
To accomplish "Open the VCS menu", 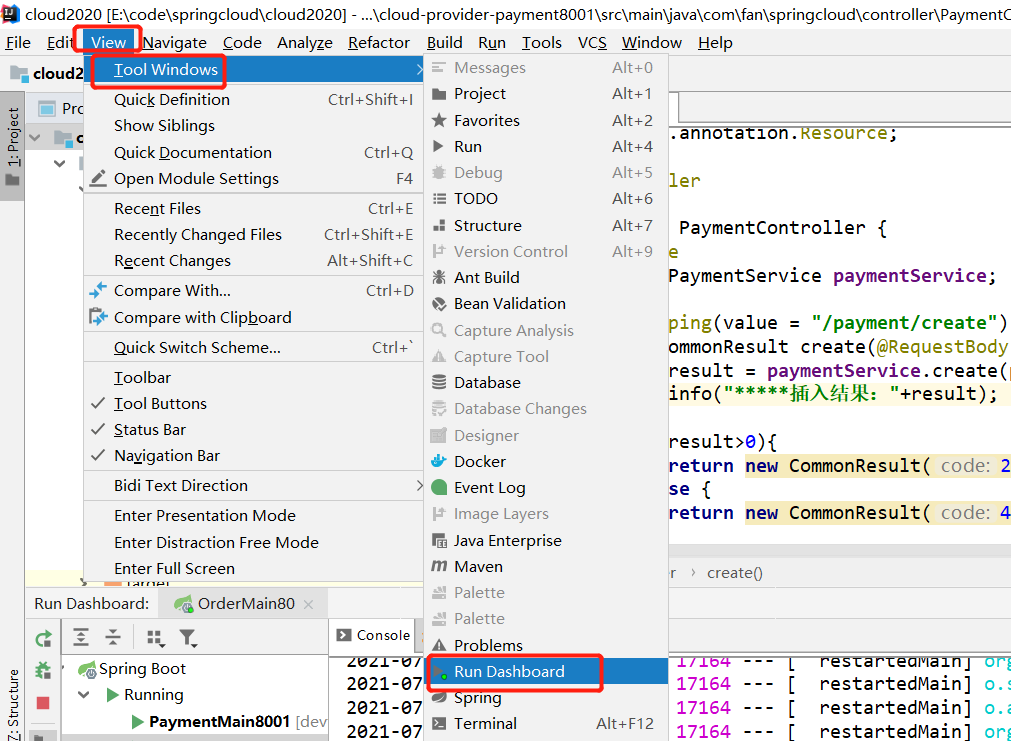I will 593,43.
